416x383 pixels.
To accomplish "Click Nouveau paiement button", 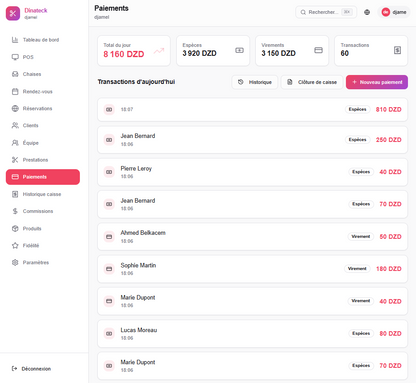I will click(x=377, y=82).
